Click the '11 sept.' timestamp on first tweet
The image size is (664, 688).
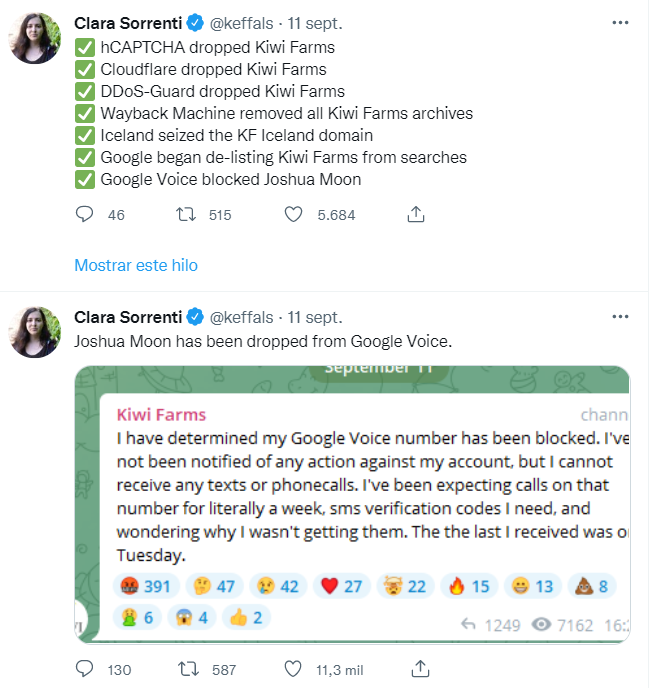point(314,23)
